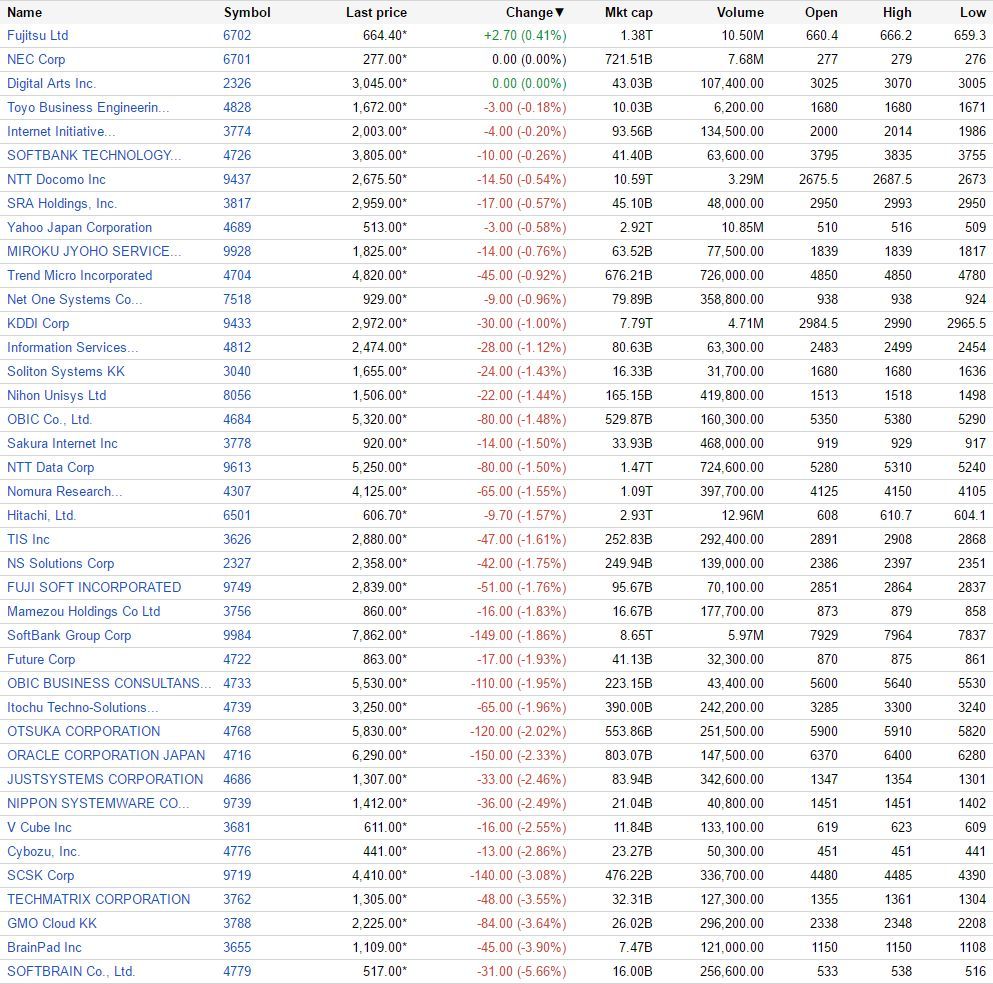Sort by the High column header
This screenshot has width=993, height=984.
[x=897, y=13]
